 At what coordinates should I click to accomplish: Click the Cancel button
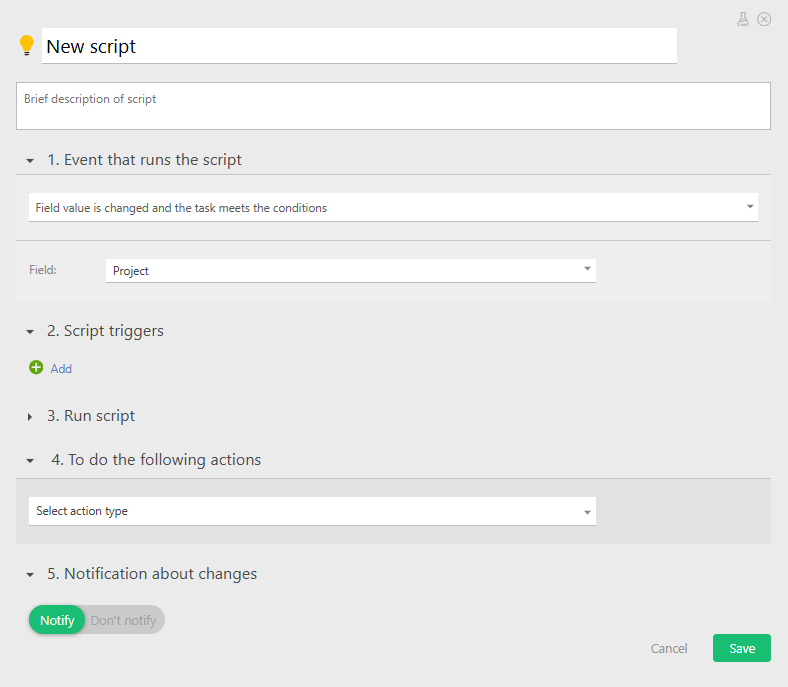[669, 648]
